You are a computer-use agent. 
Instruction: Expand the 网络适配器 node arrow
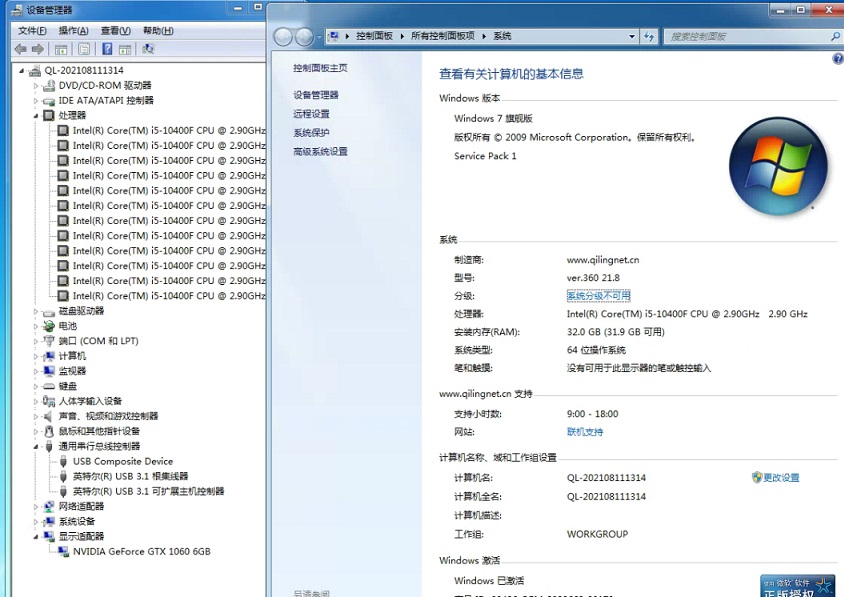36,507
